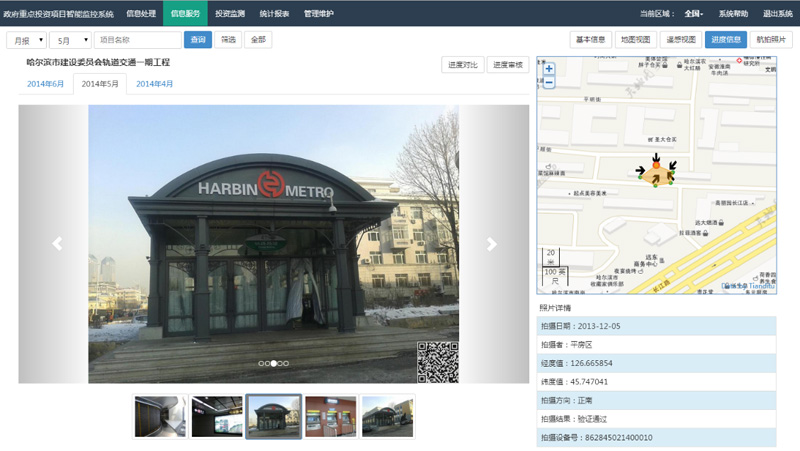800x451 pixels.
Task: Open the 统计报表 menu
Action: (274, 14)
